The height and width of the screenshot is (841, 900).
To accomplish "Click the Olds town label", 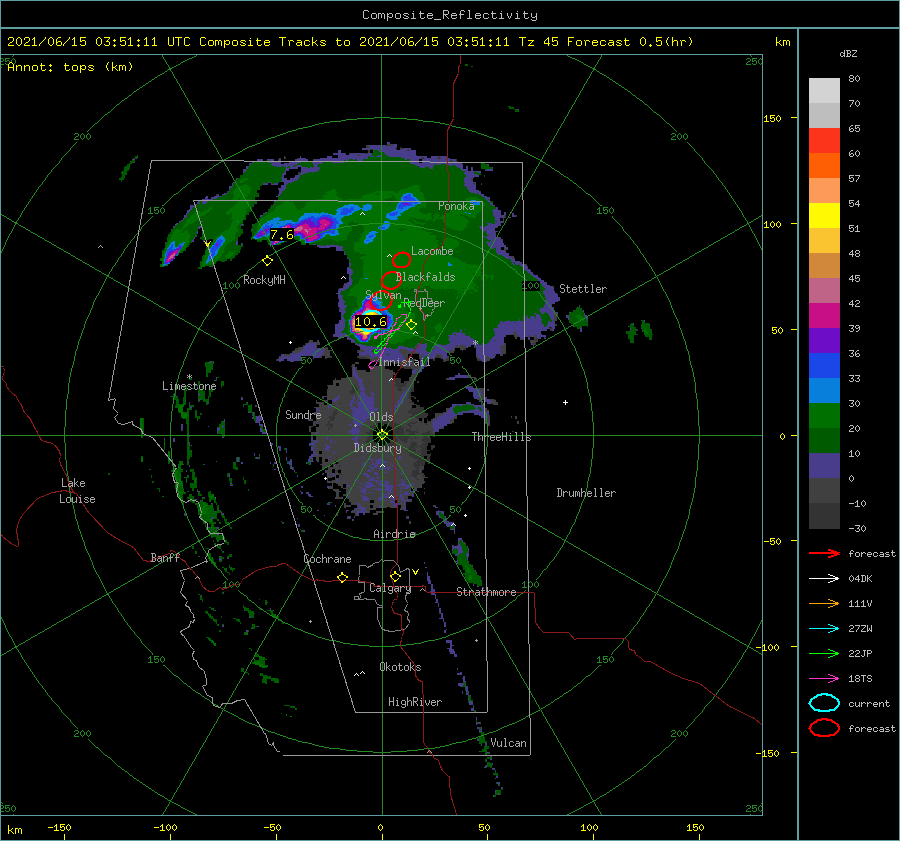I will [381, 417].
